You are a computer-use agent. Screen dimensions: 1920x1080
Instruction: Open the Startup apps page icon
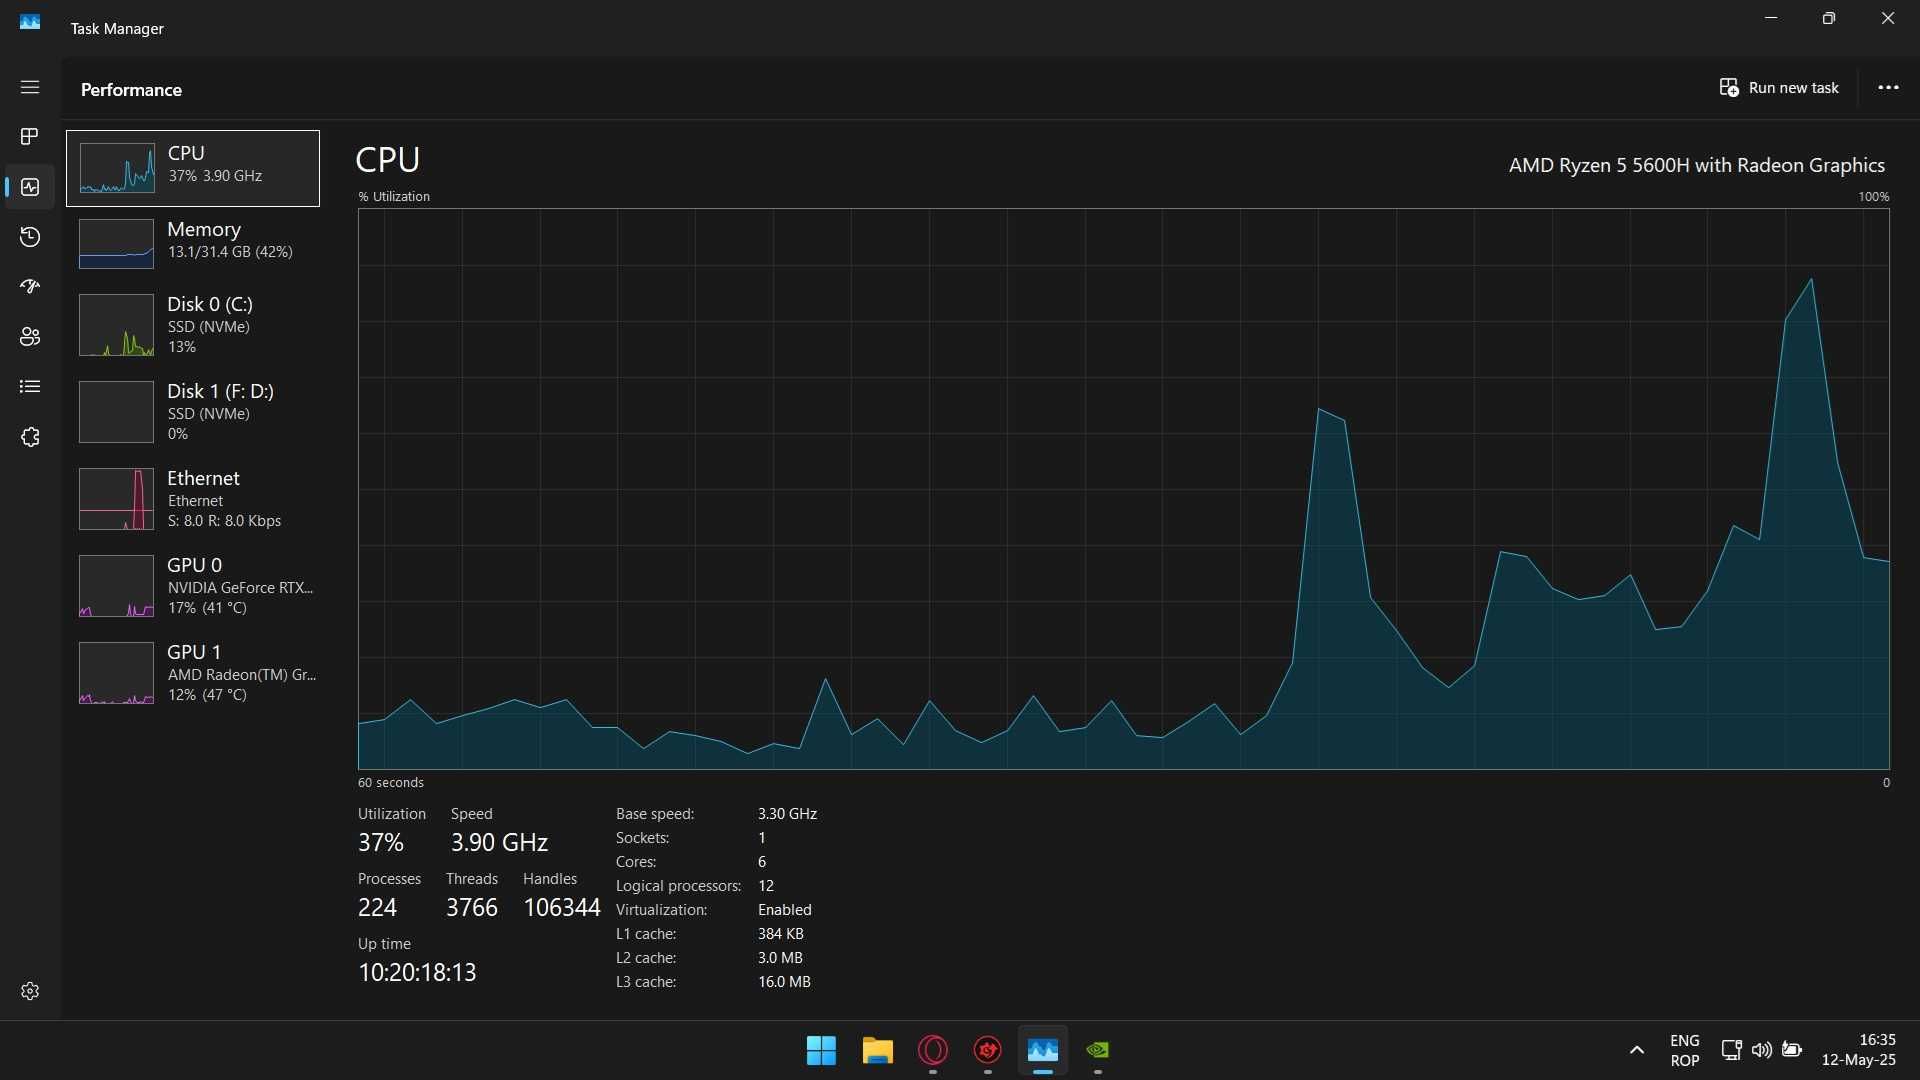[x=30, y=287]
